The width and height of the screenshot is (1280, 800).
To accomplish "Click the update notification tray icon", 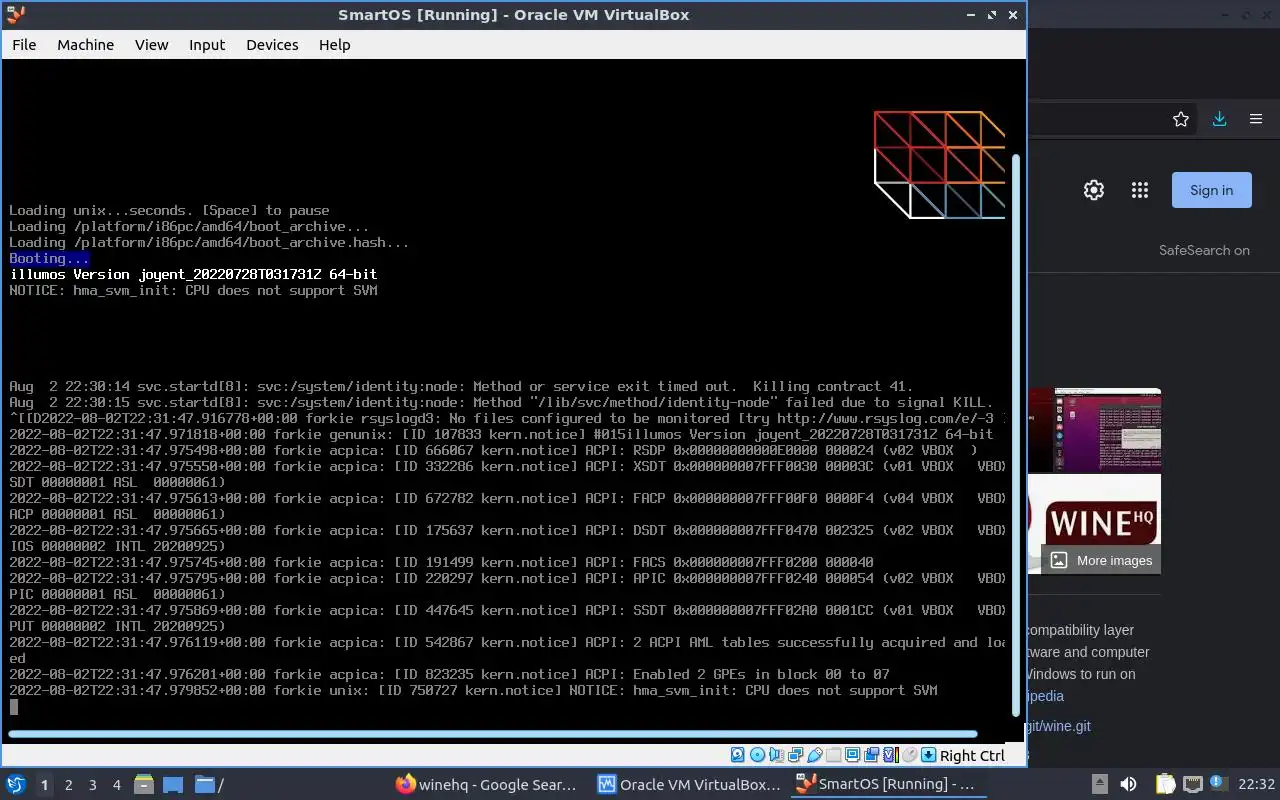I will click(1218, 783).
